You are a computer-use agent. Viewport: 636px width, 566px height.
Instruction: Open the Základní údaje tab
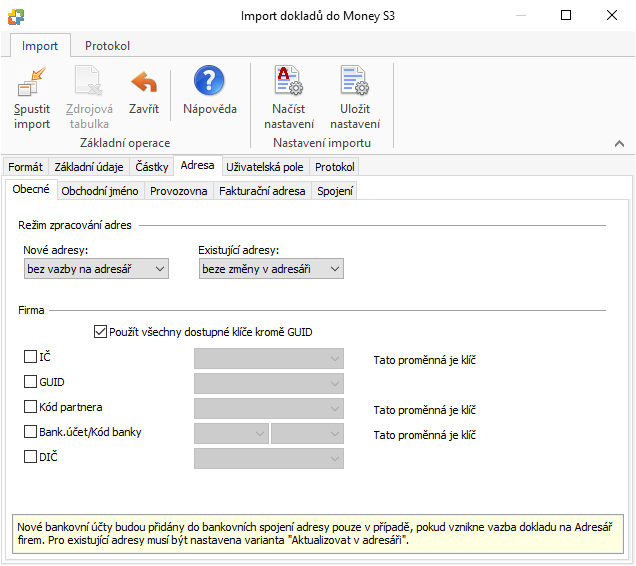point(89,167)
